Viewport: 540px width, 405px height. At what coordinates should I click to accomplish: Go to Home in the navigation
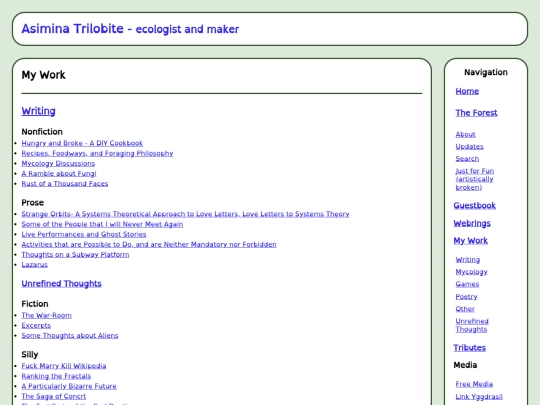[x=467, y=91]
